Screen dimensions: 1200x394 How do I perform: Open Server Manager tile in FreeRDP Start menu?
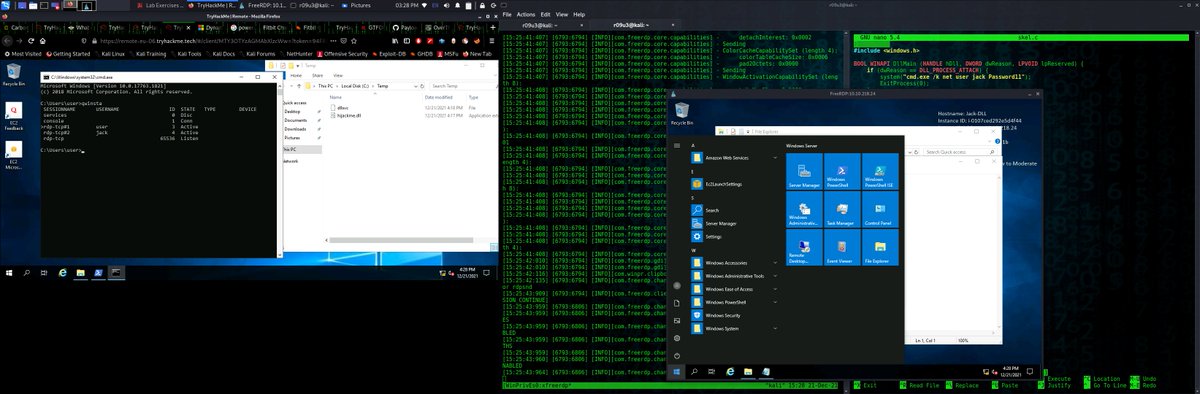804,171
